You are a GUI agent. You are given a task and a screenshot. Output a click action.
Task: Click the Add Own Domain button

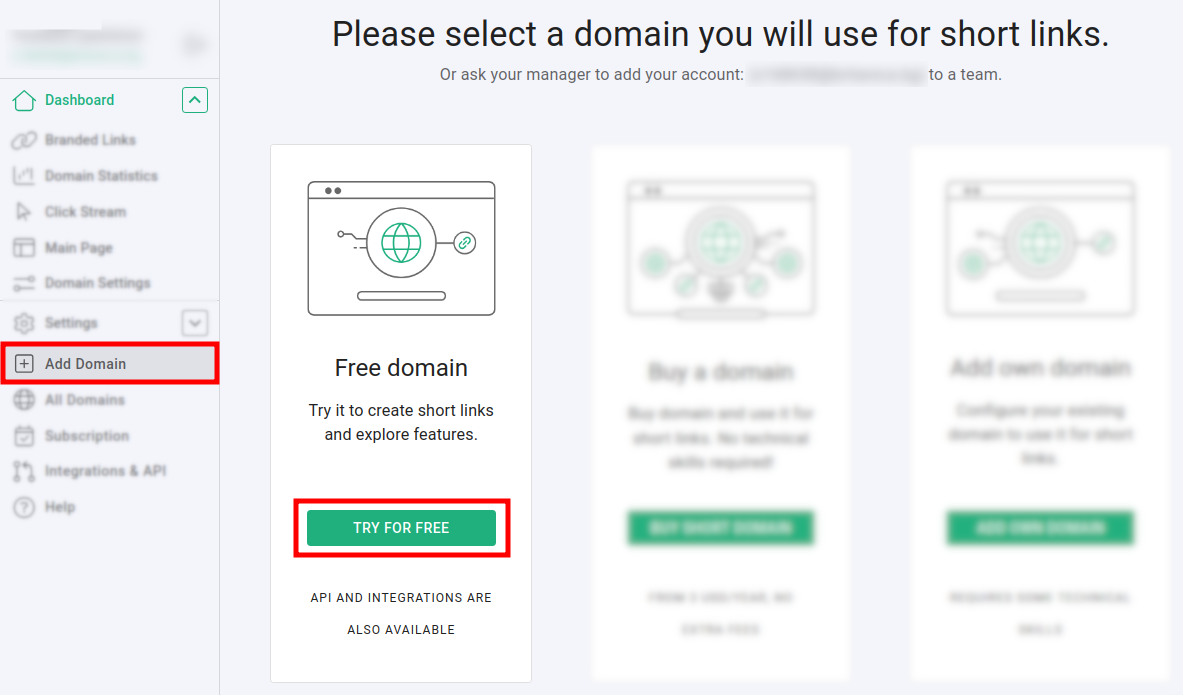[1040, 528]
